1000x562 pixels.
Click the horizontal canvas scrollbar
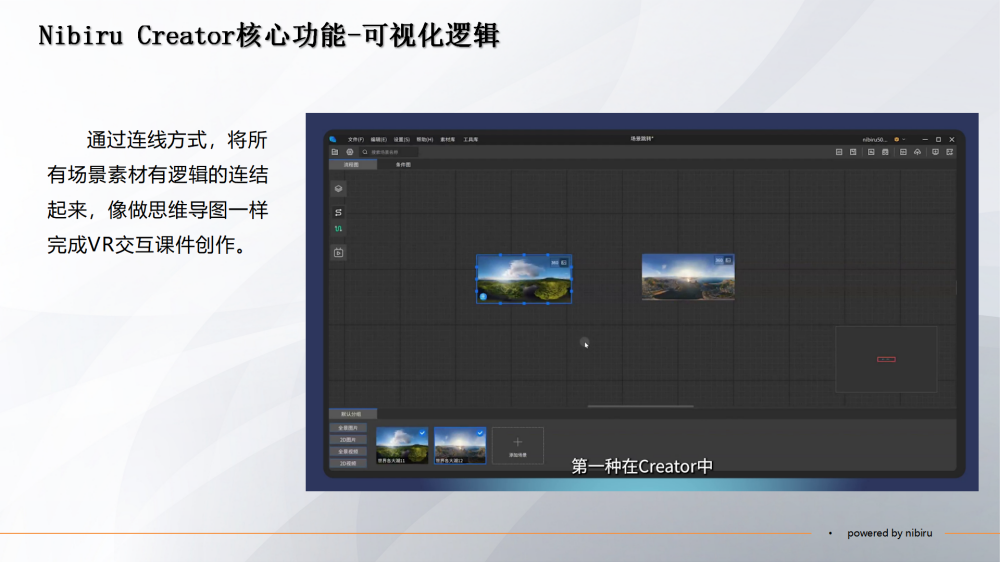pyautogui.click(x=640, y=406)
